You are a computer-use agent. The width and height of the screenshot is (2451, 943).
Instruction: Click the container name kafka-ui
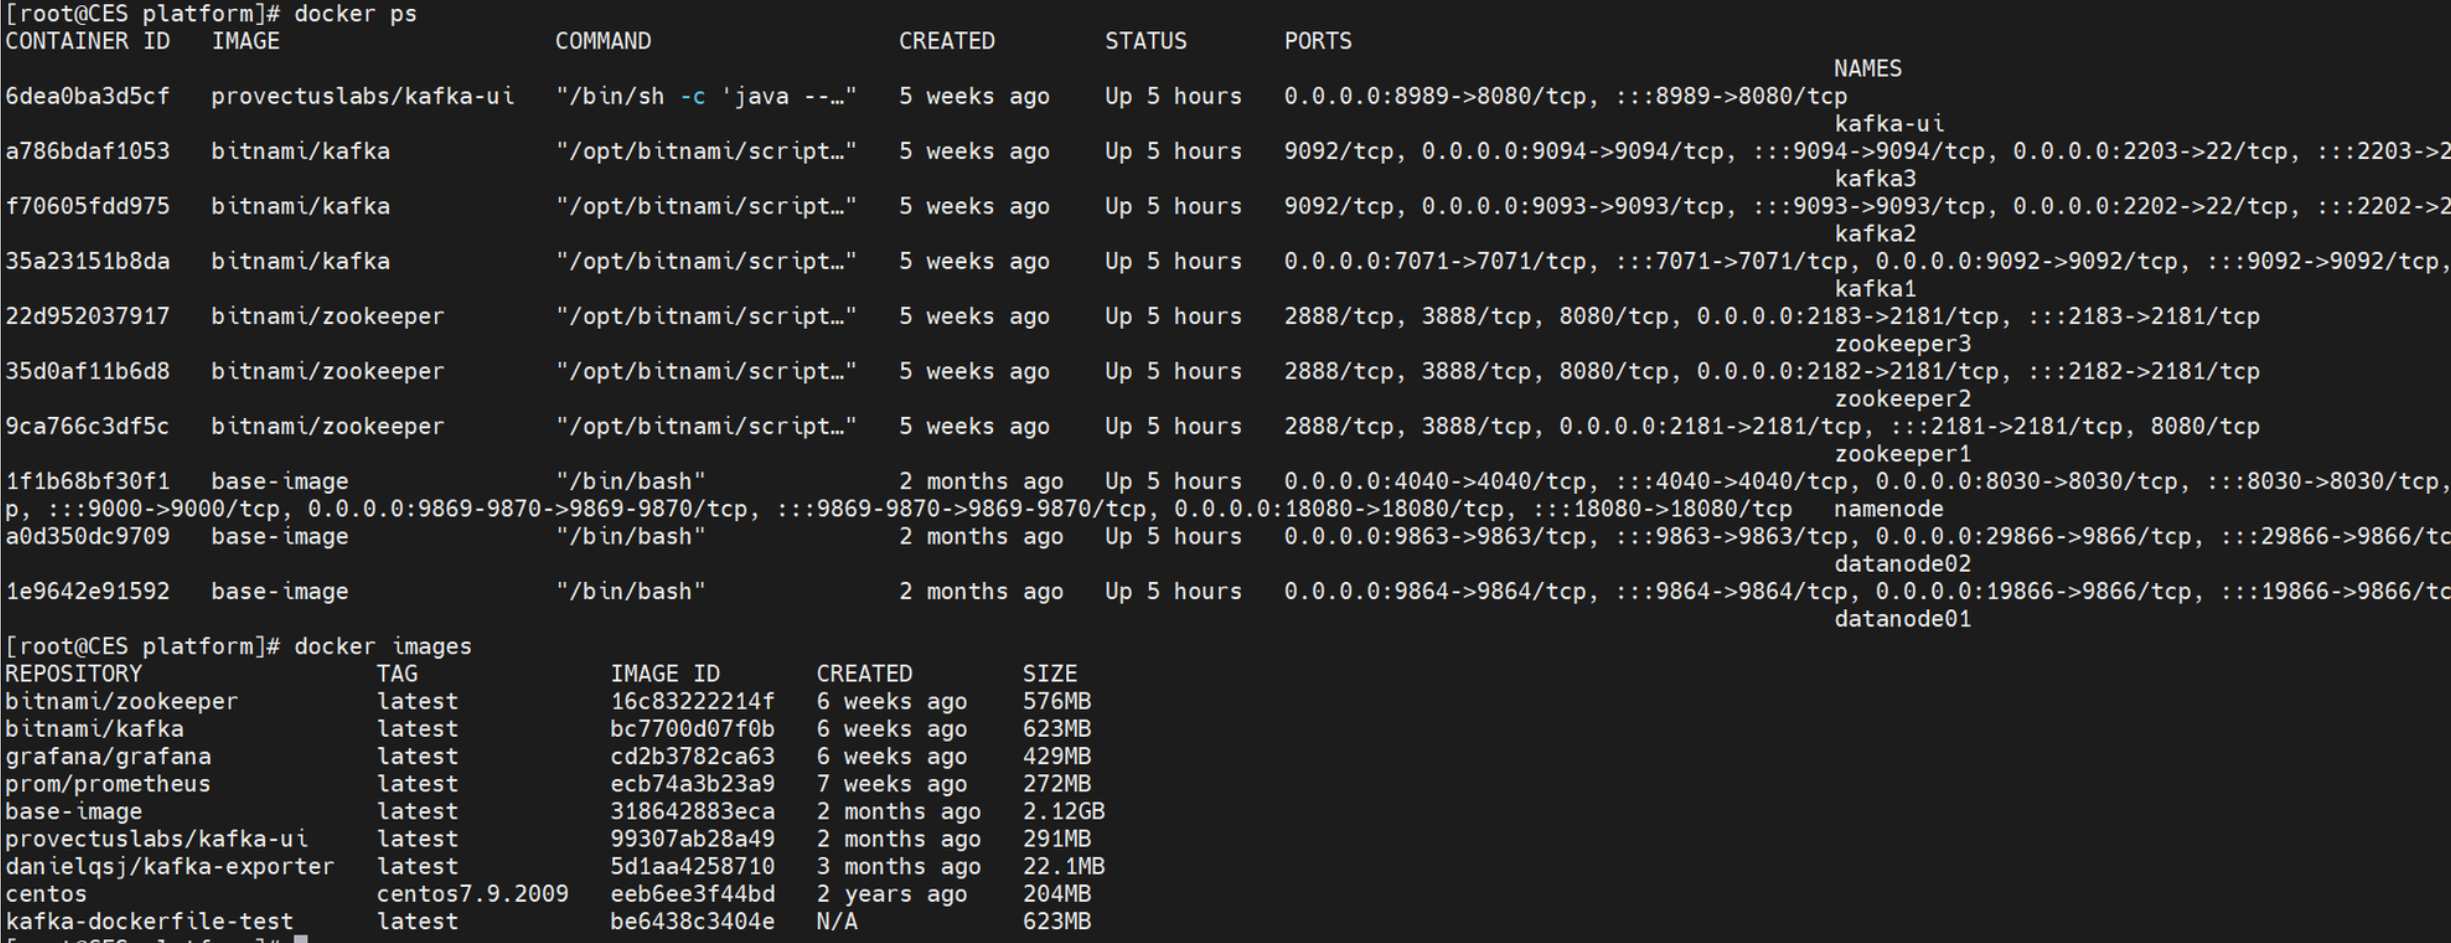1888,124
